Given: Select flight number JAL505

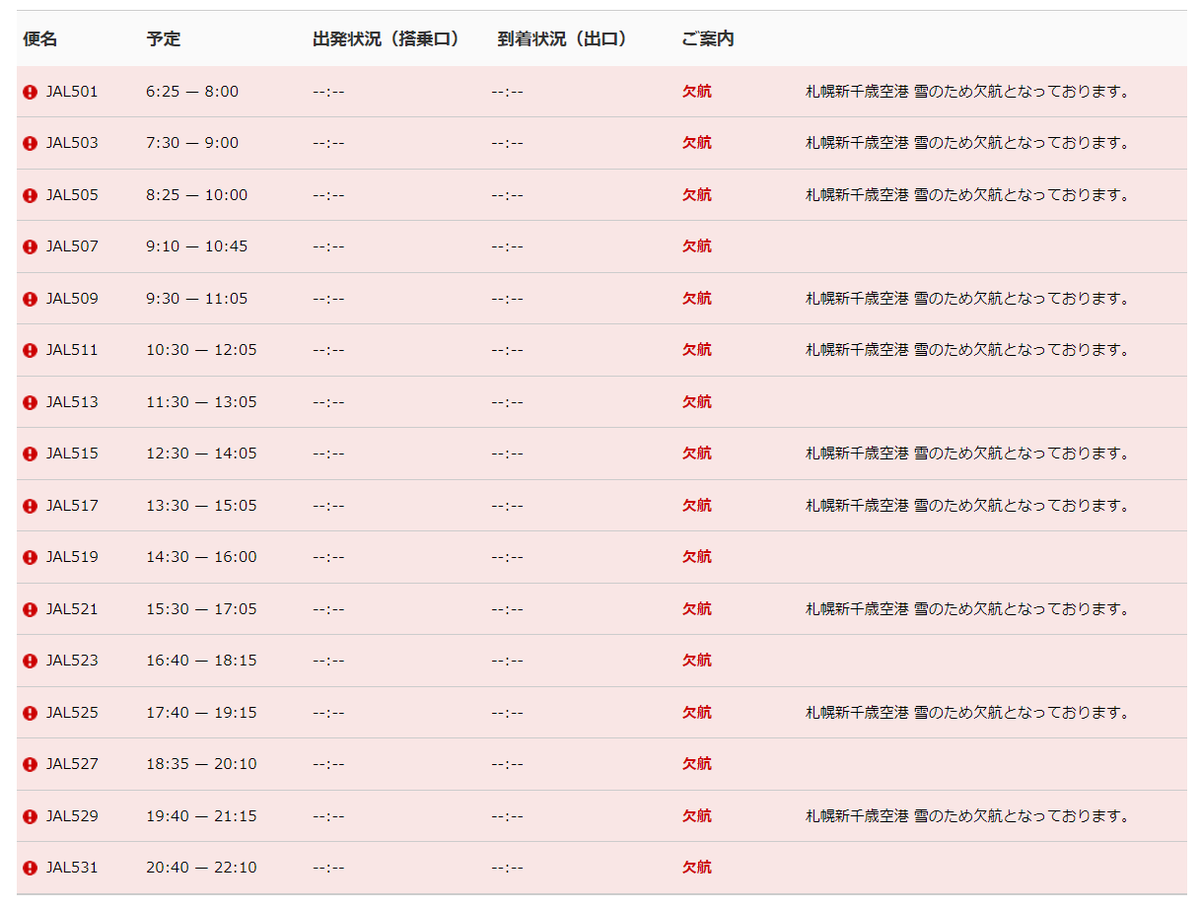Looking at the screenshot, I should point(72,195).
